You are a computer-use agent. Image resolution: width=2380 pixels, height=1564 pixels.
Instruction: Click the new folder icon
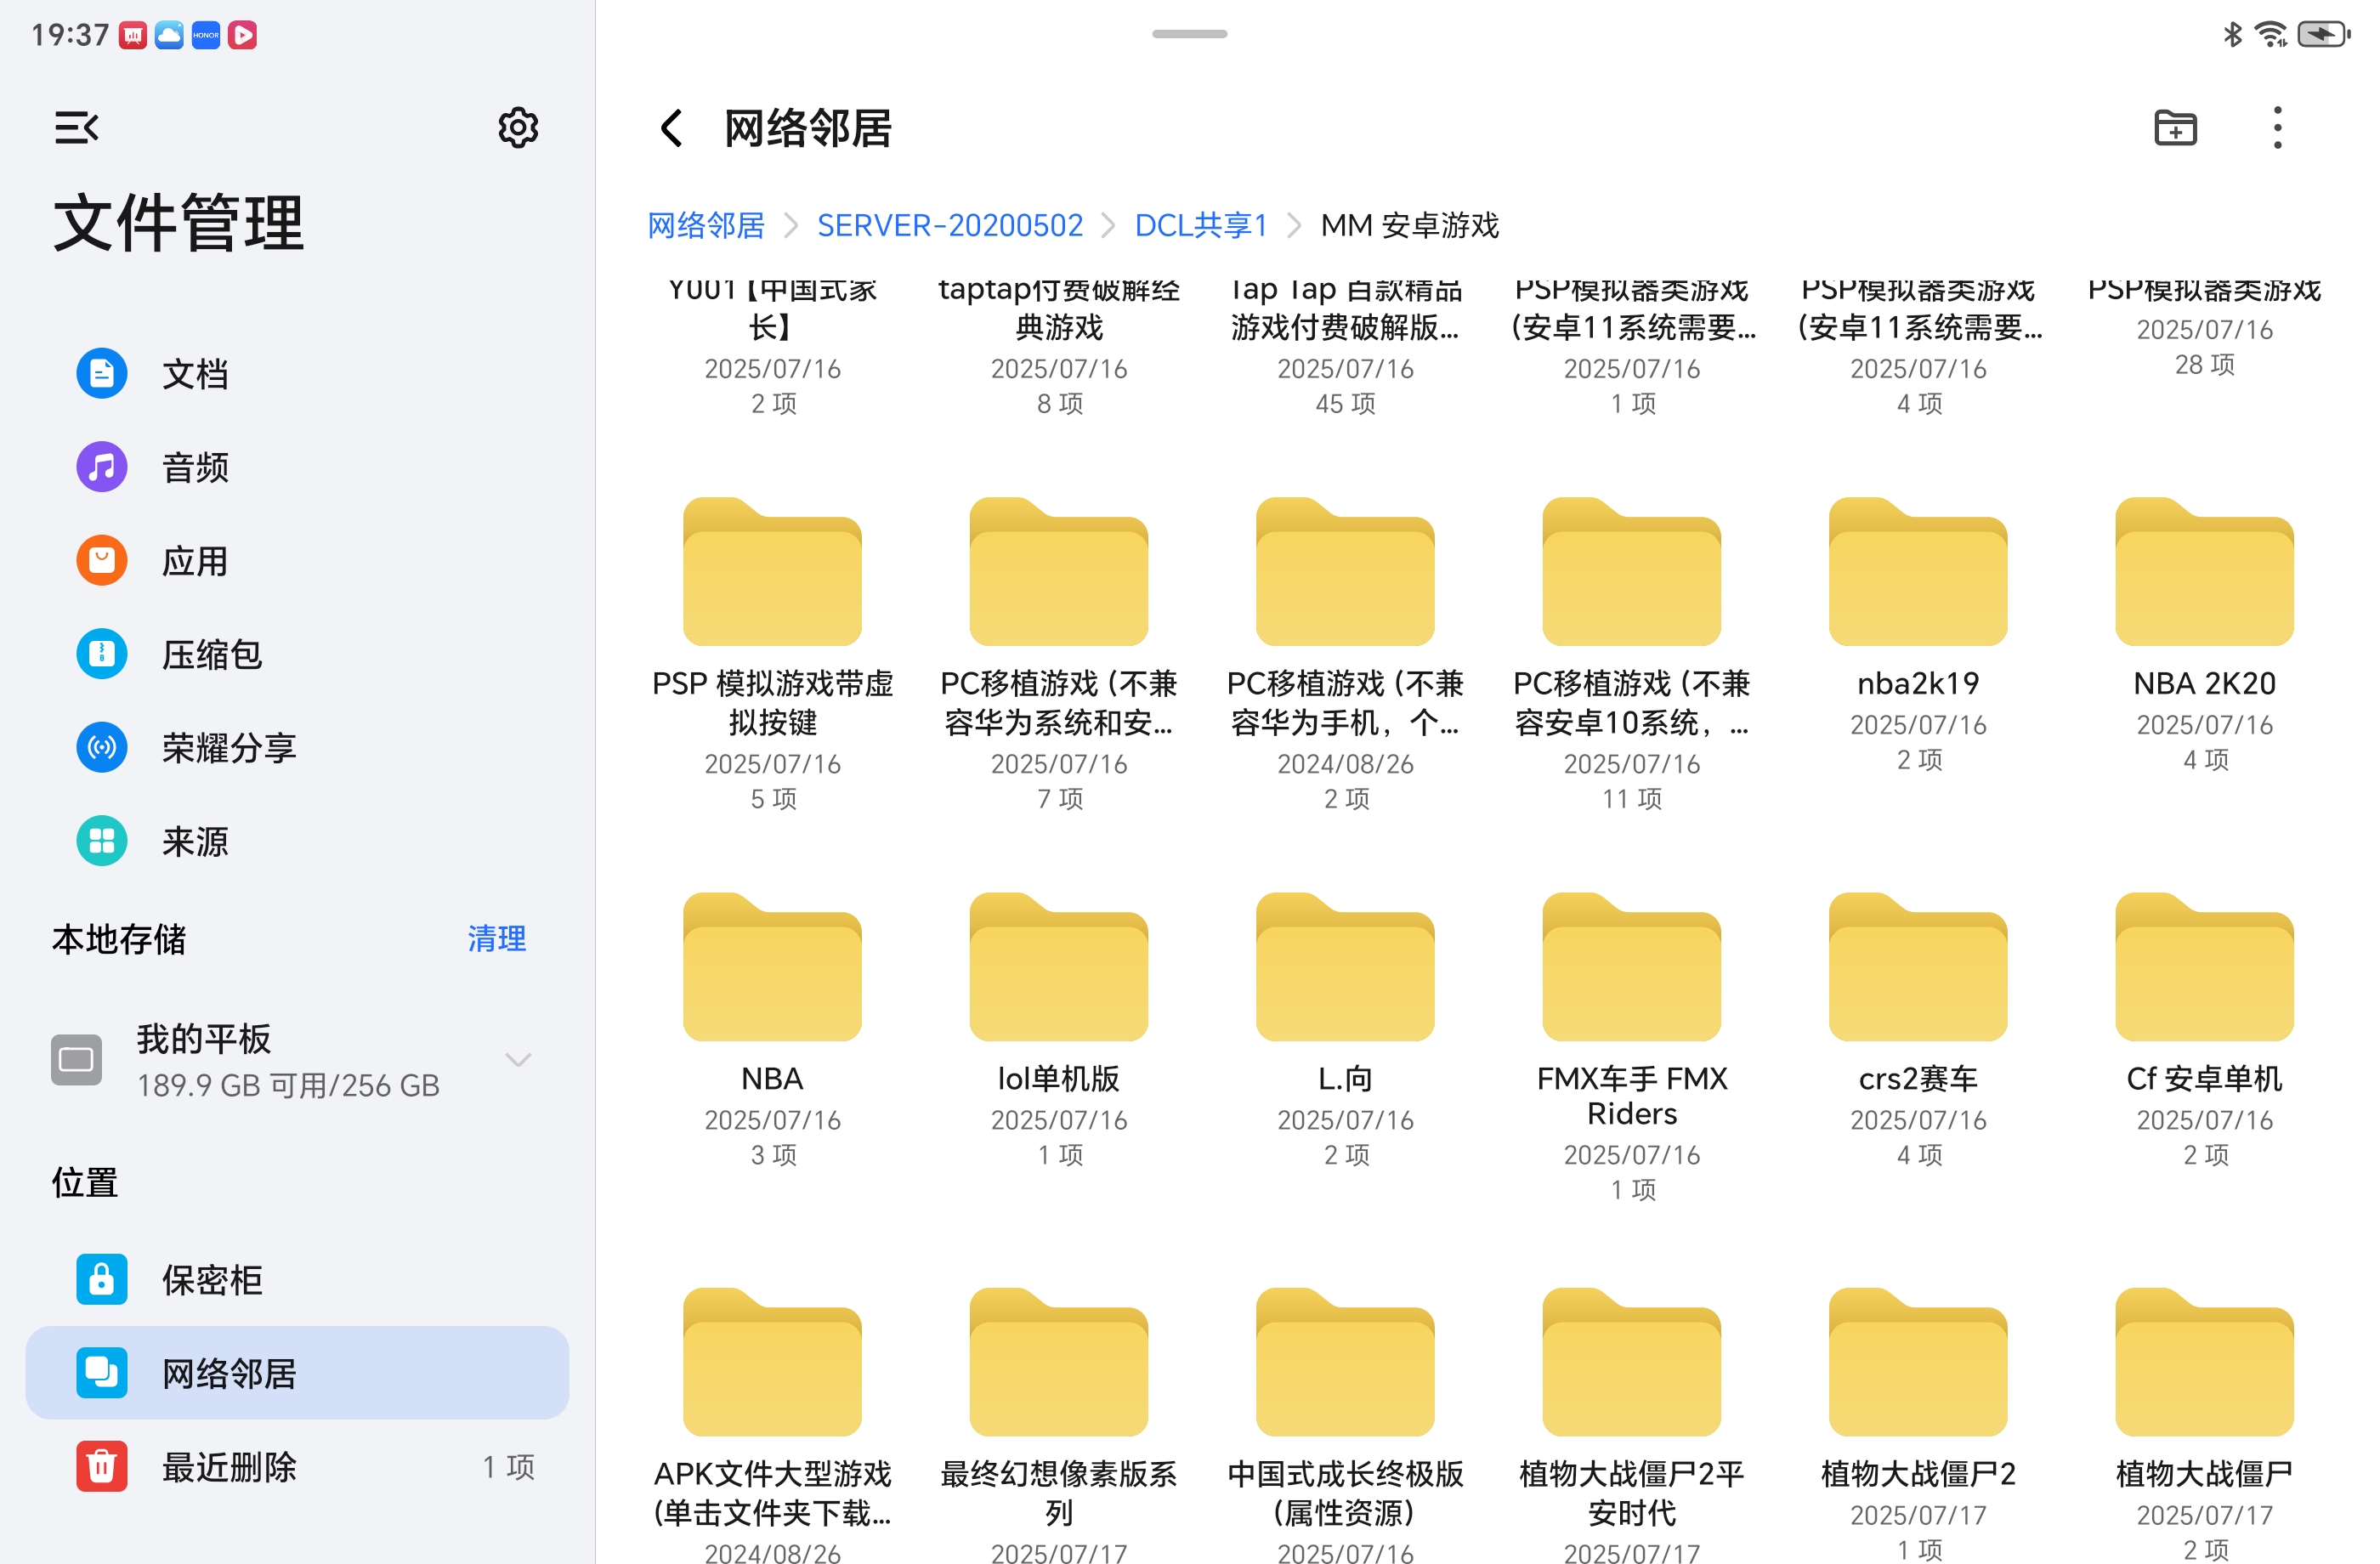[2174, 128]
